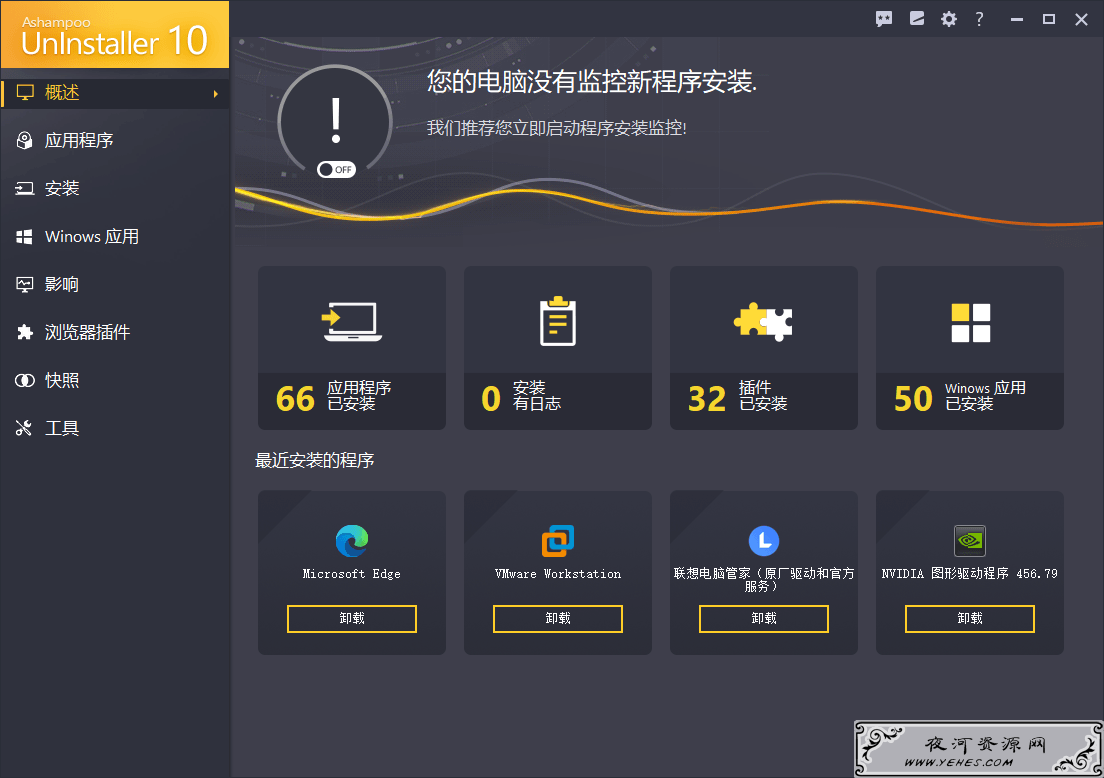Open help via the question mark icon
Image resolution: width=1104 pixels, height=778 pixels.
[979, 19]
